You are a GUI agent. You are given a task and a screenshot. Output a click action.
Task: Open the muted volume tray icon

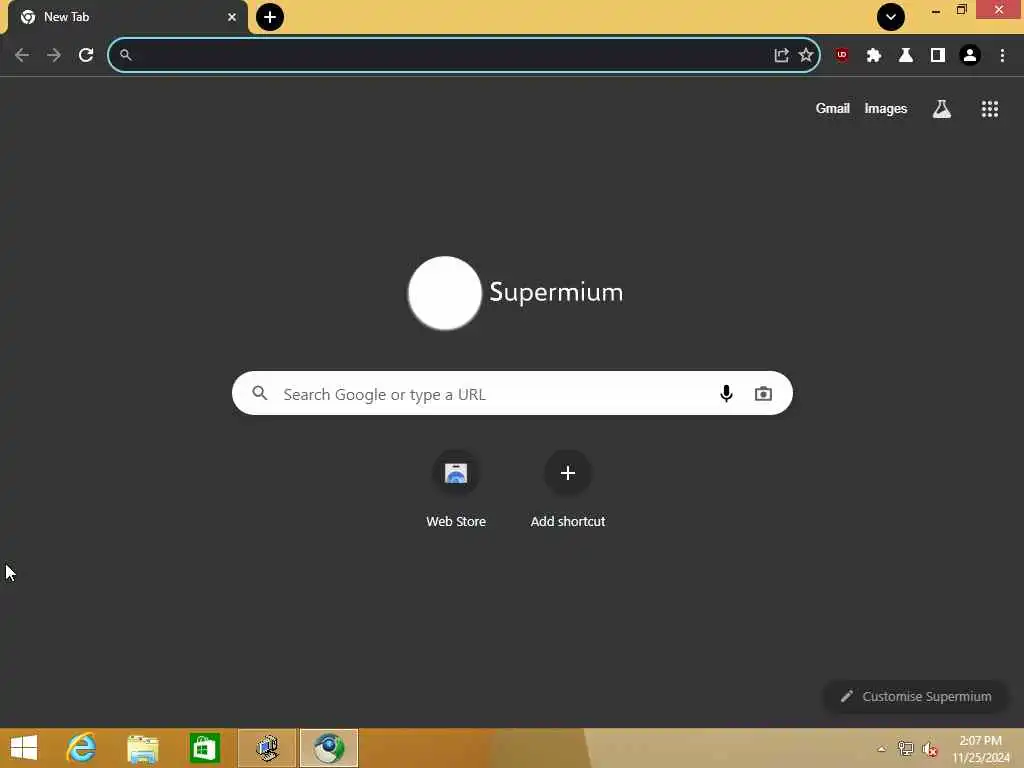point(930,748)
